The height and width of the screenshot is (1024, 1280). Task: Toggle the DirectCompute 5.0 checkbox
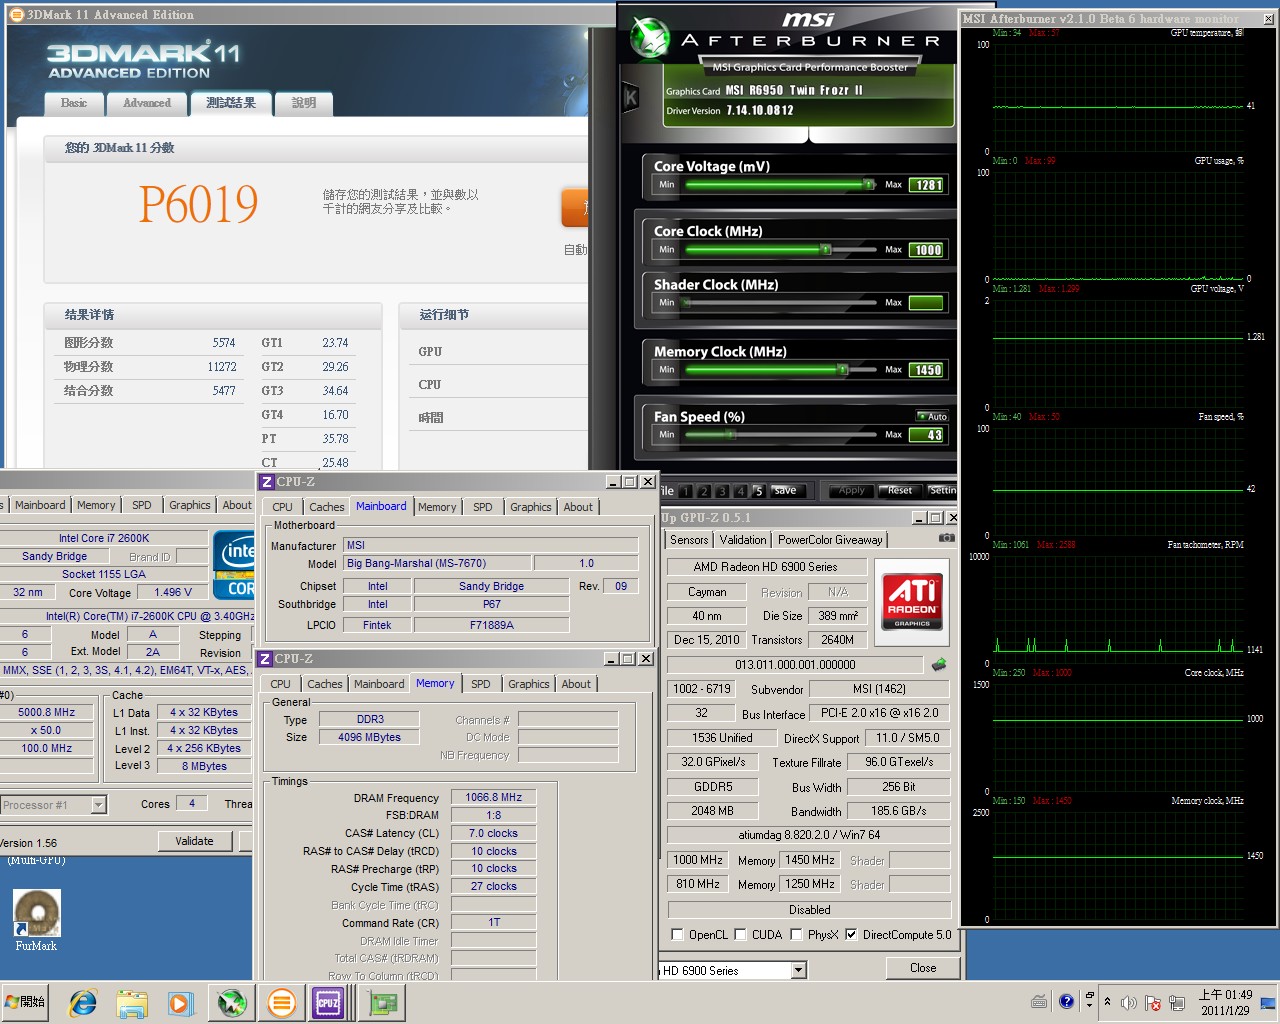point(851,935)
